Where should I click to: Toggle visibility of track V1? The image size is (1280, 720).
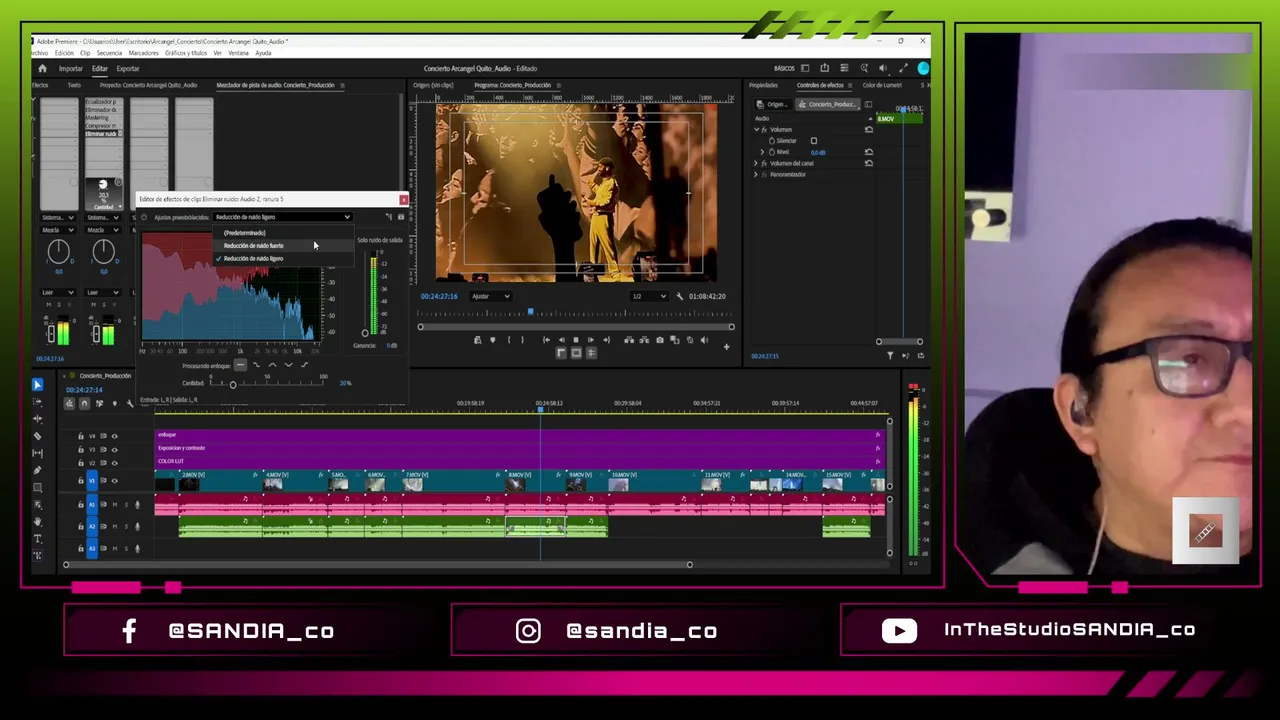coord(114,481)
